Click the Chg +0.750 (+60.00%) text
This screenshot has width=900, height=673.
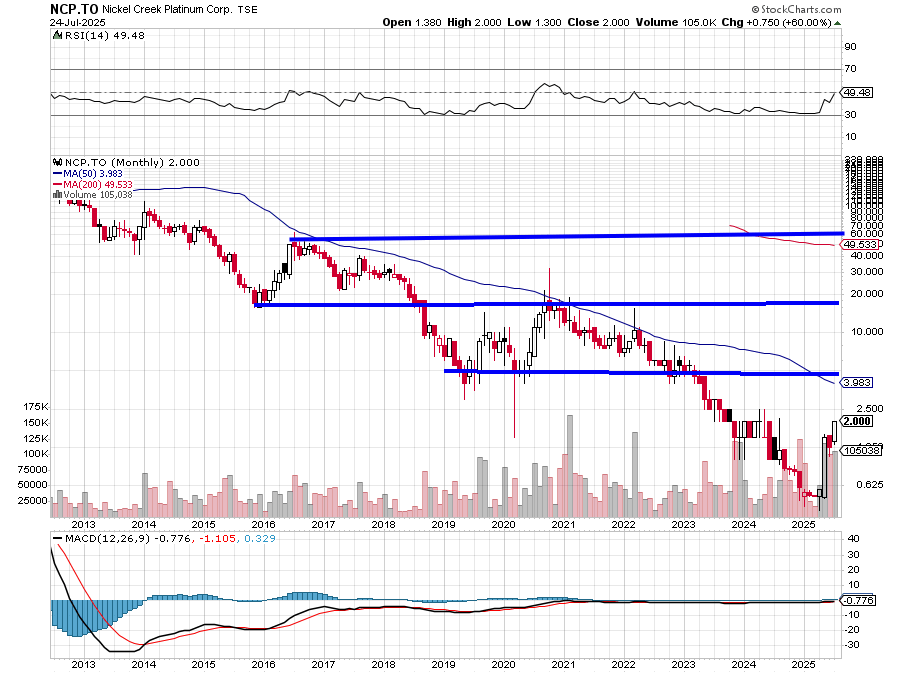(x=778, y=22)
